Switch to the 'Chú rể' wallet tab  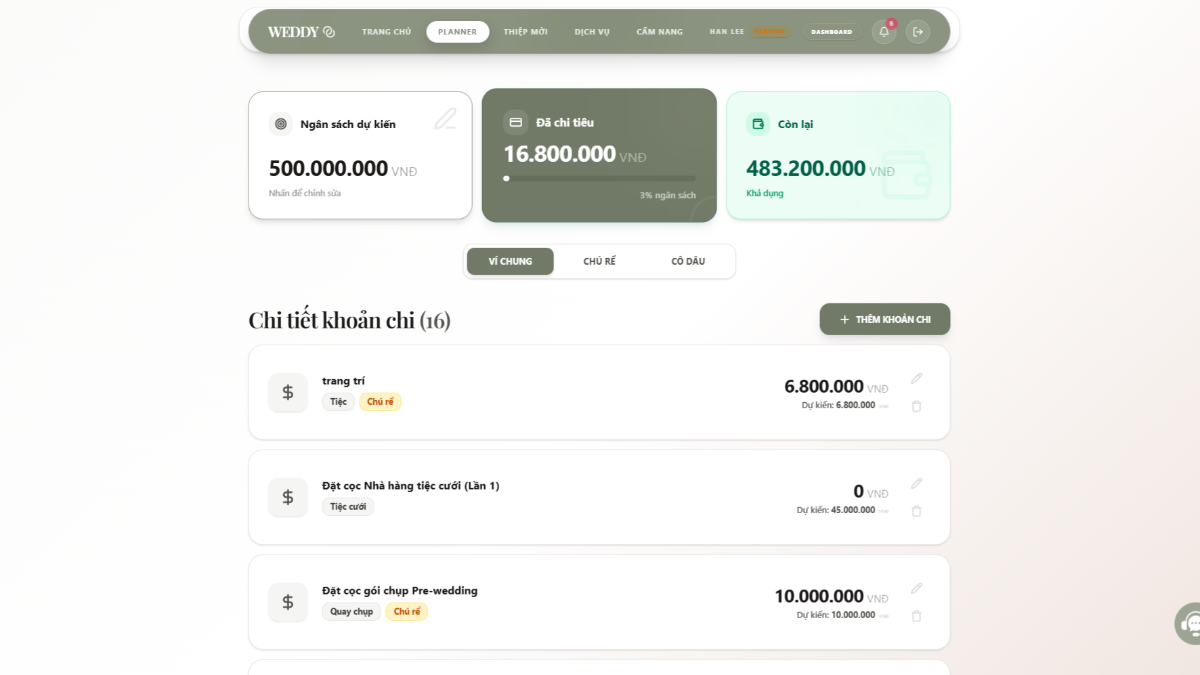coord(599,262)
